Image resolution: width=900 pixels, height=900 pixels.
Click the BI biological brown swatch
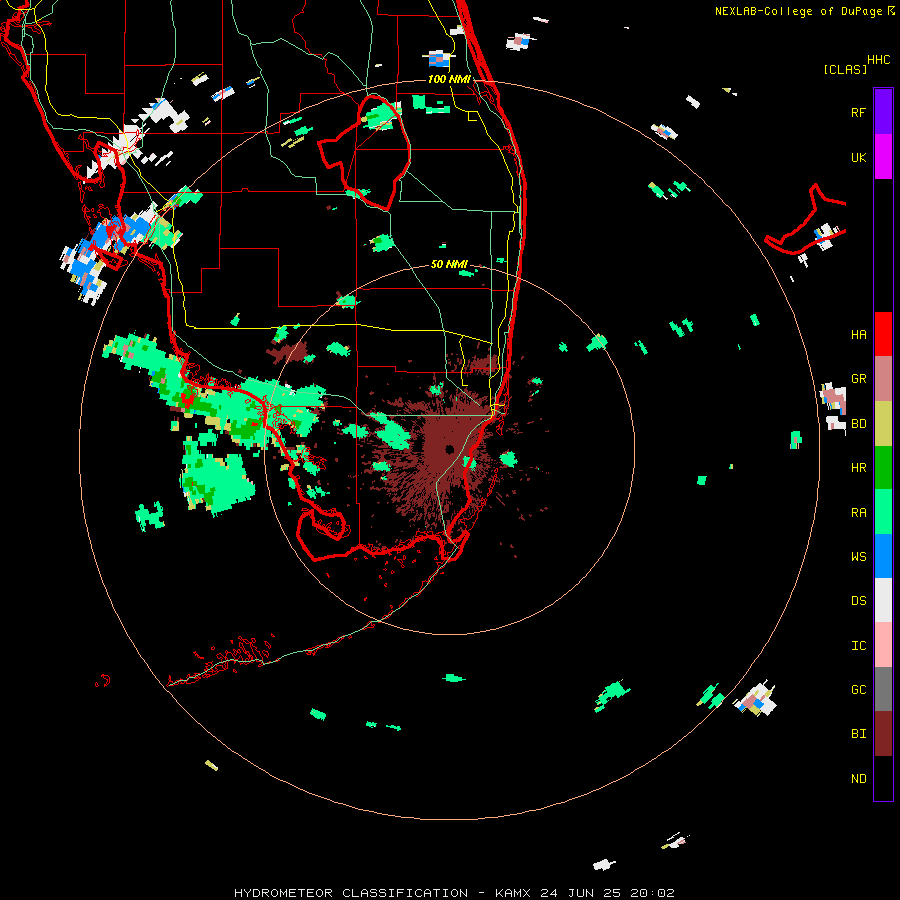tap(883, 734)
